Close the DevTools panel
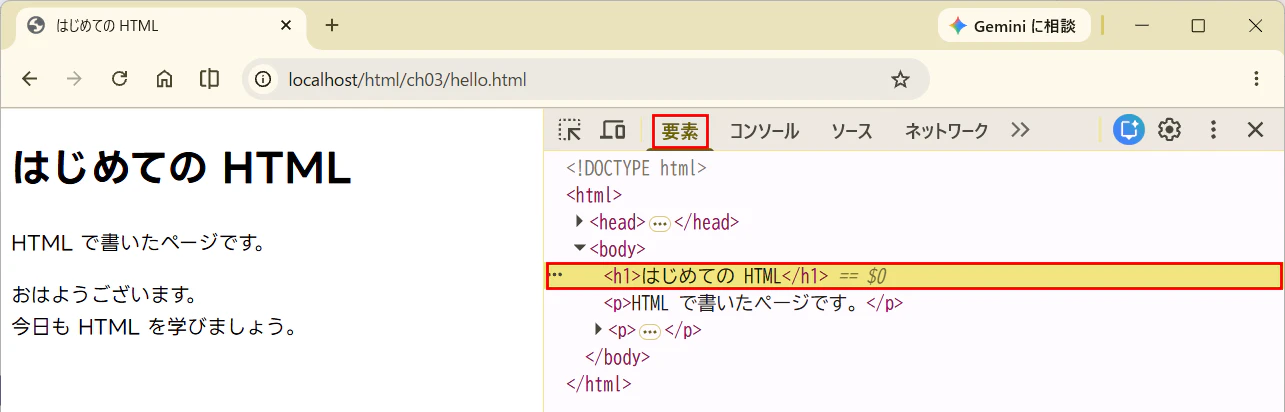The width and height of the screenshot is (1285, 412). pyautogui.click(x=1256, y=130)
